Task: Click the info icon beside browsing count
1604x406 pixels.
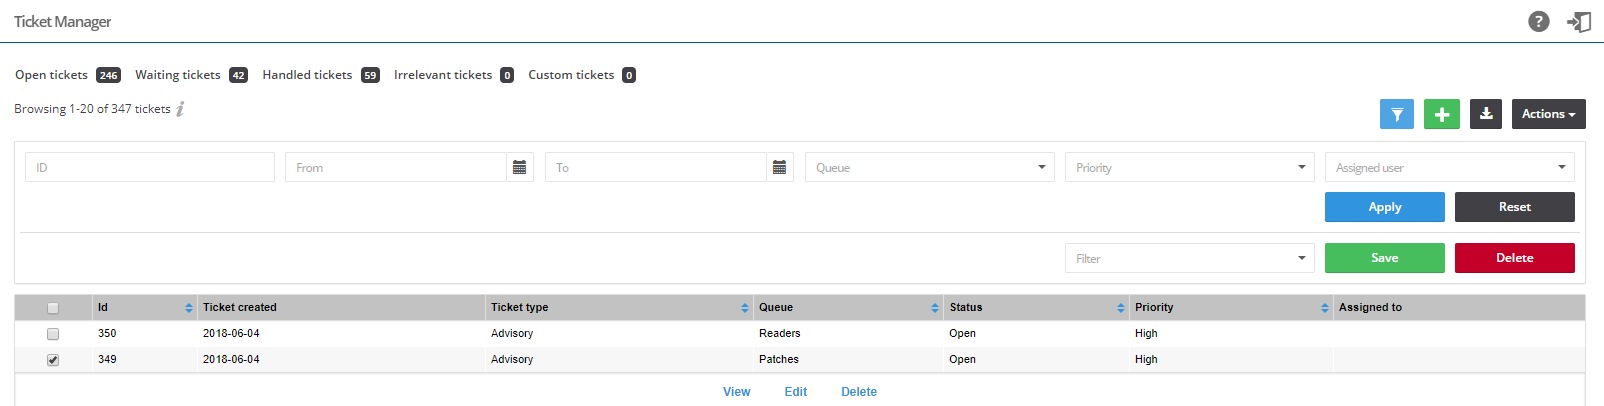Action: pyautogui.click(x=180, y=109)
